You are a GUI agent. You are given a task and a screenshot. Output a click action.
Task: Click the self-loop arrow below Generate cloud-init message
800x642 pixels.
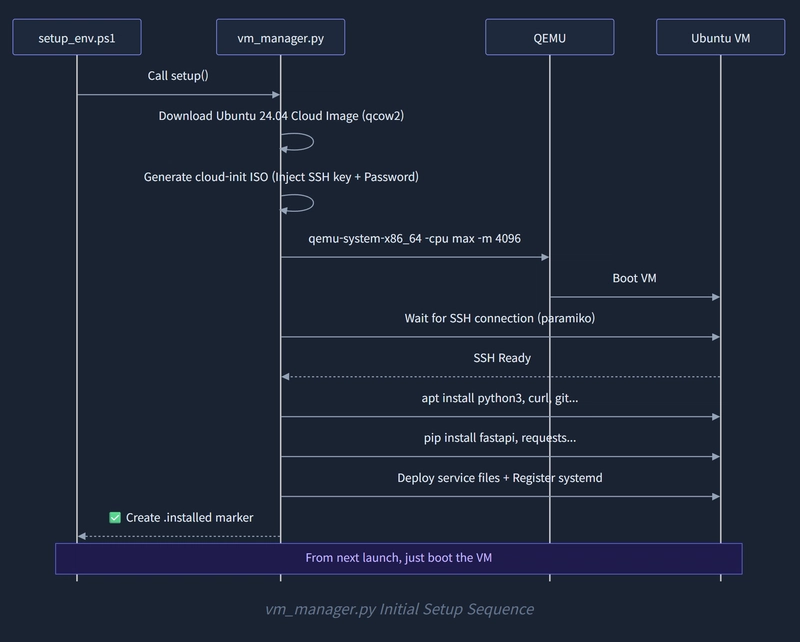pyautogui.click(x=300, y=203)
